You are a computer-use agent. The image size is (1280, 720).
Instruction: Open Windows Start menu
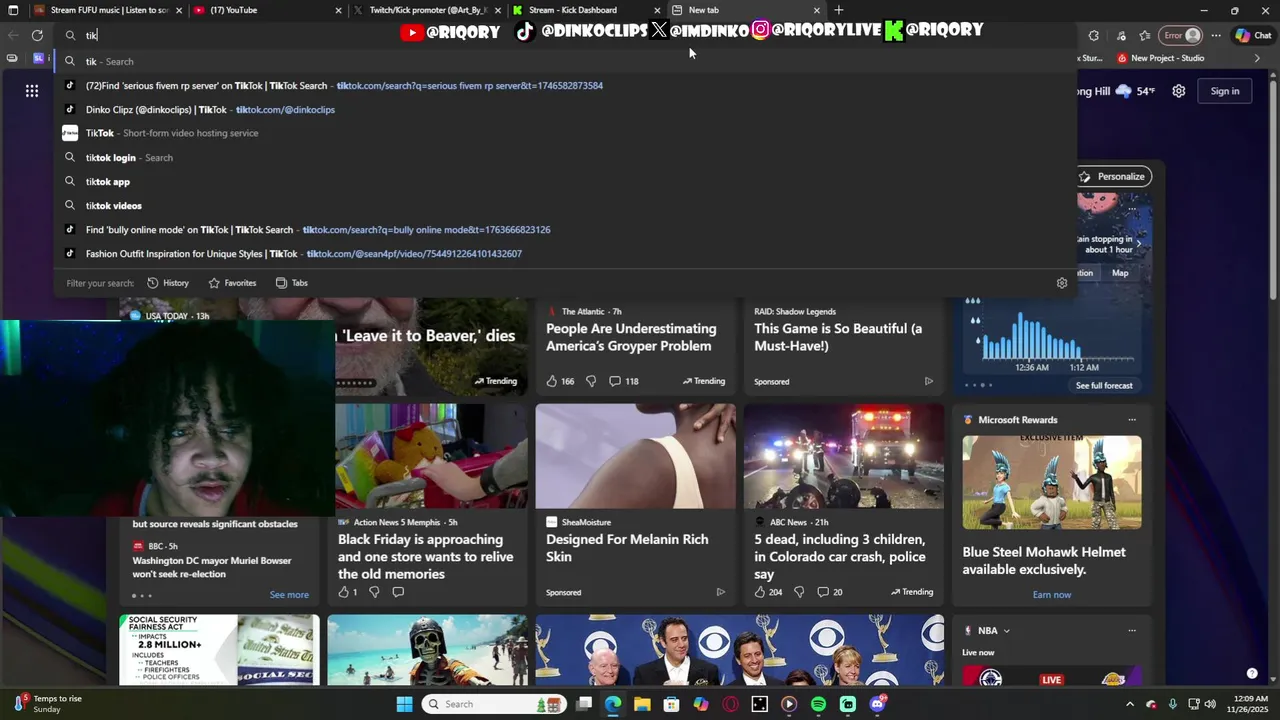coord(404,704)
